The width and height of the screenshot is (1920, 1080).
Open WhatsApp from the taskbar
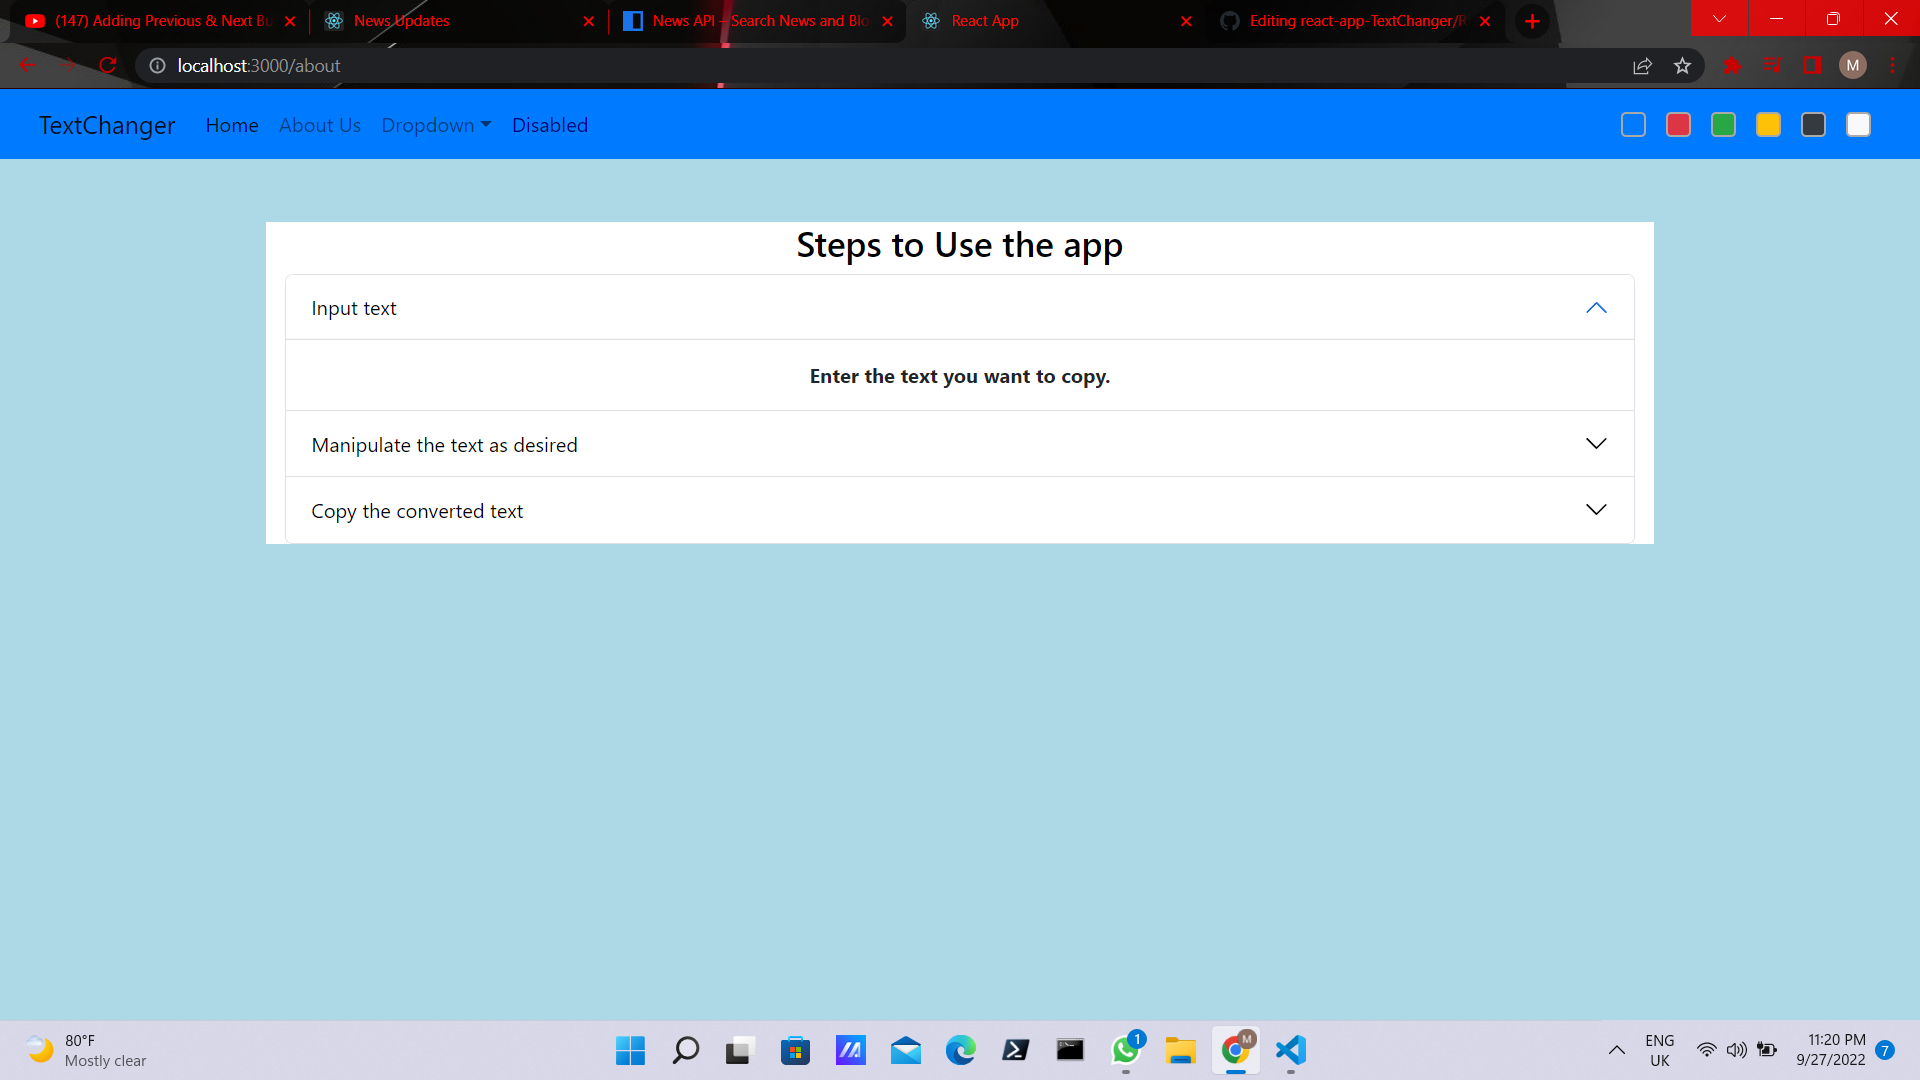[x=1125, y=1051]
